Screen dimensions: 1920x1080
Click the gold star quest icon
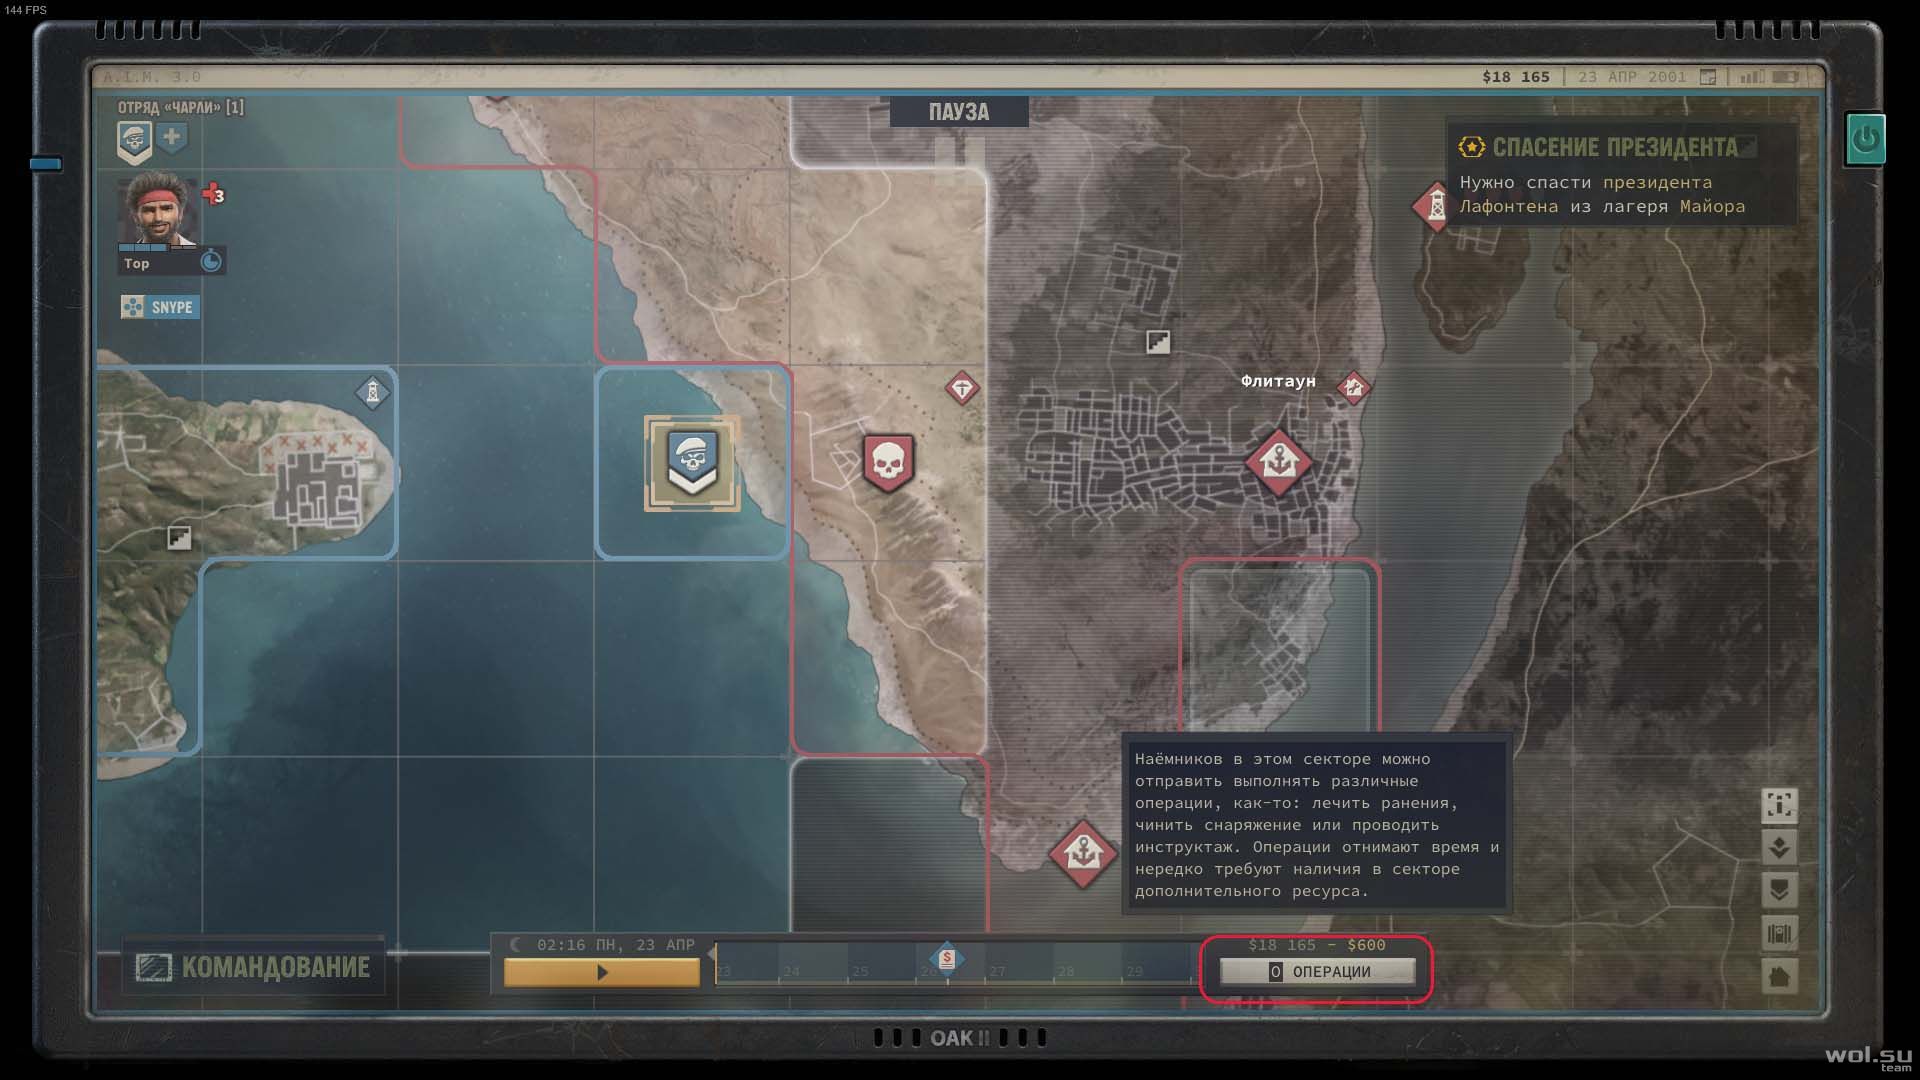[x=1472, y=147]
